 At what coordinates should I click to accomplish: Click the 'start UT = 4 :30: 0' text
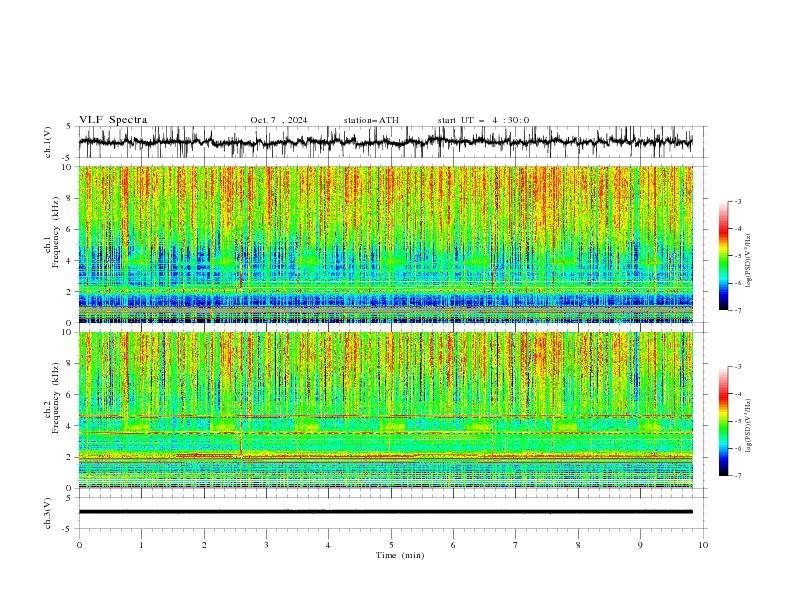click(x=483, y=120)
